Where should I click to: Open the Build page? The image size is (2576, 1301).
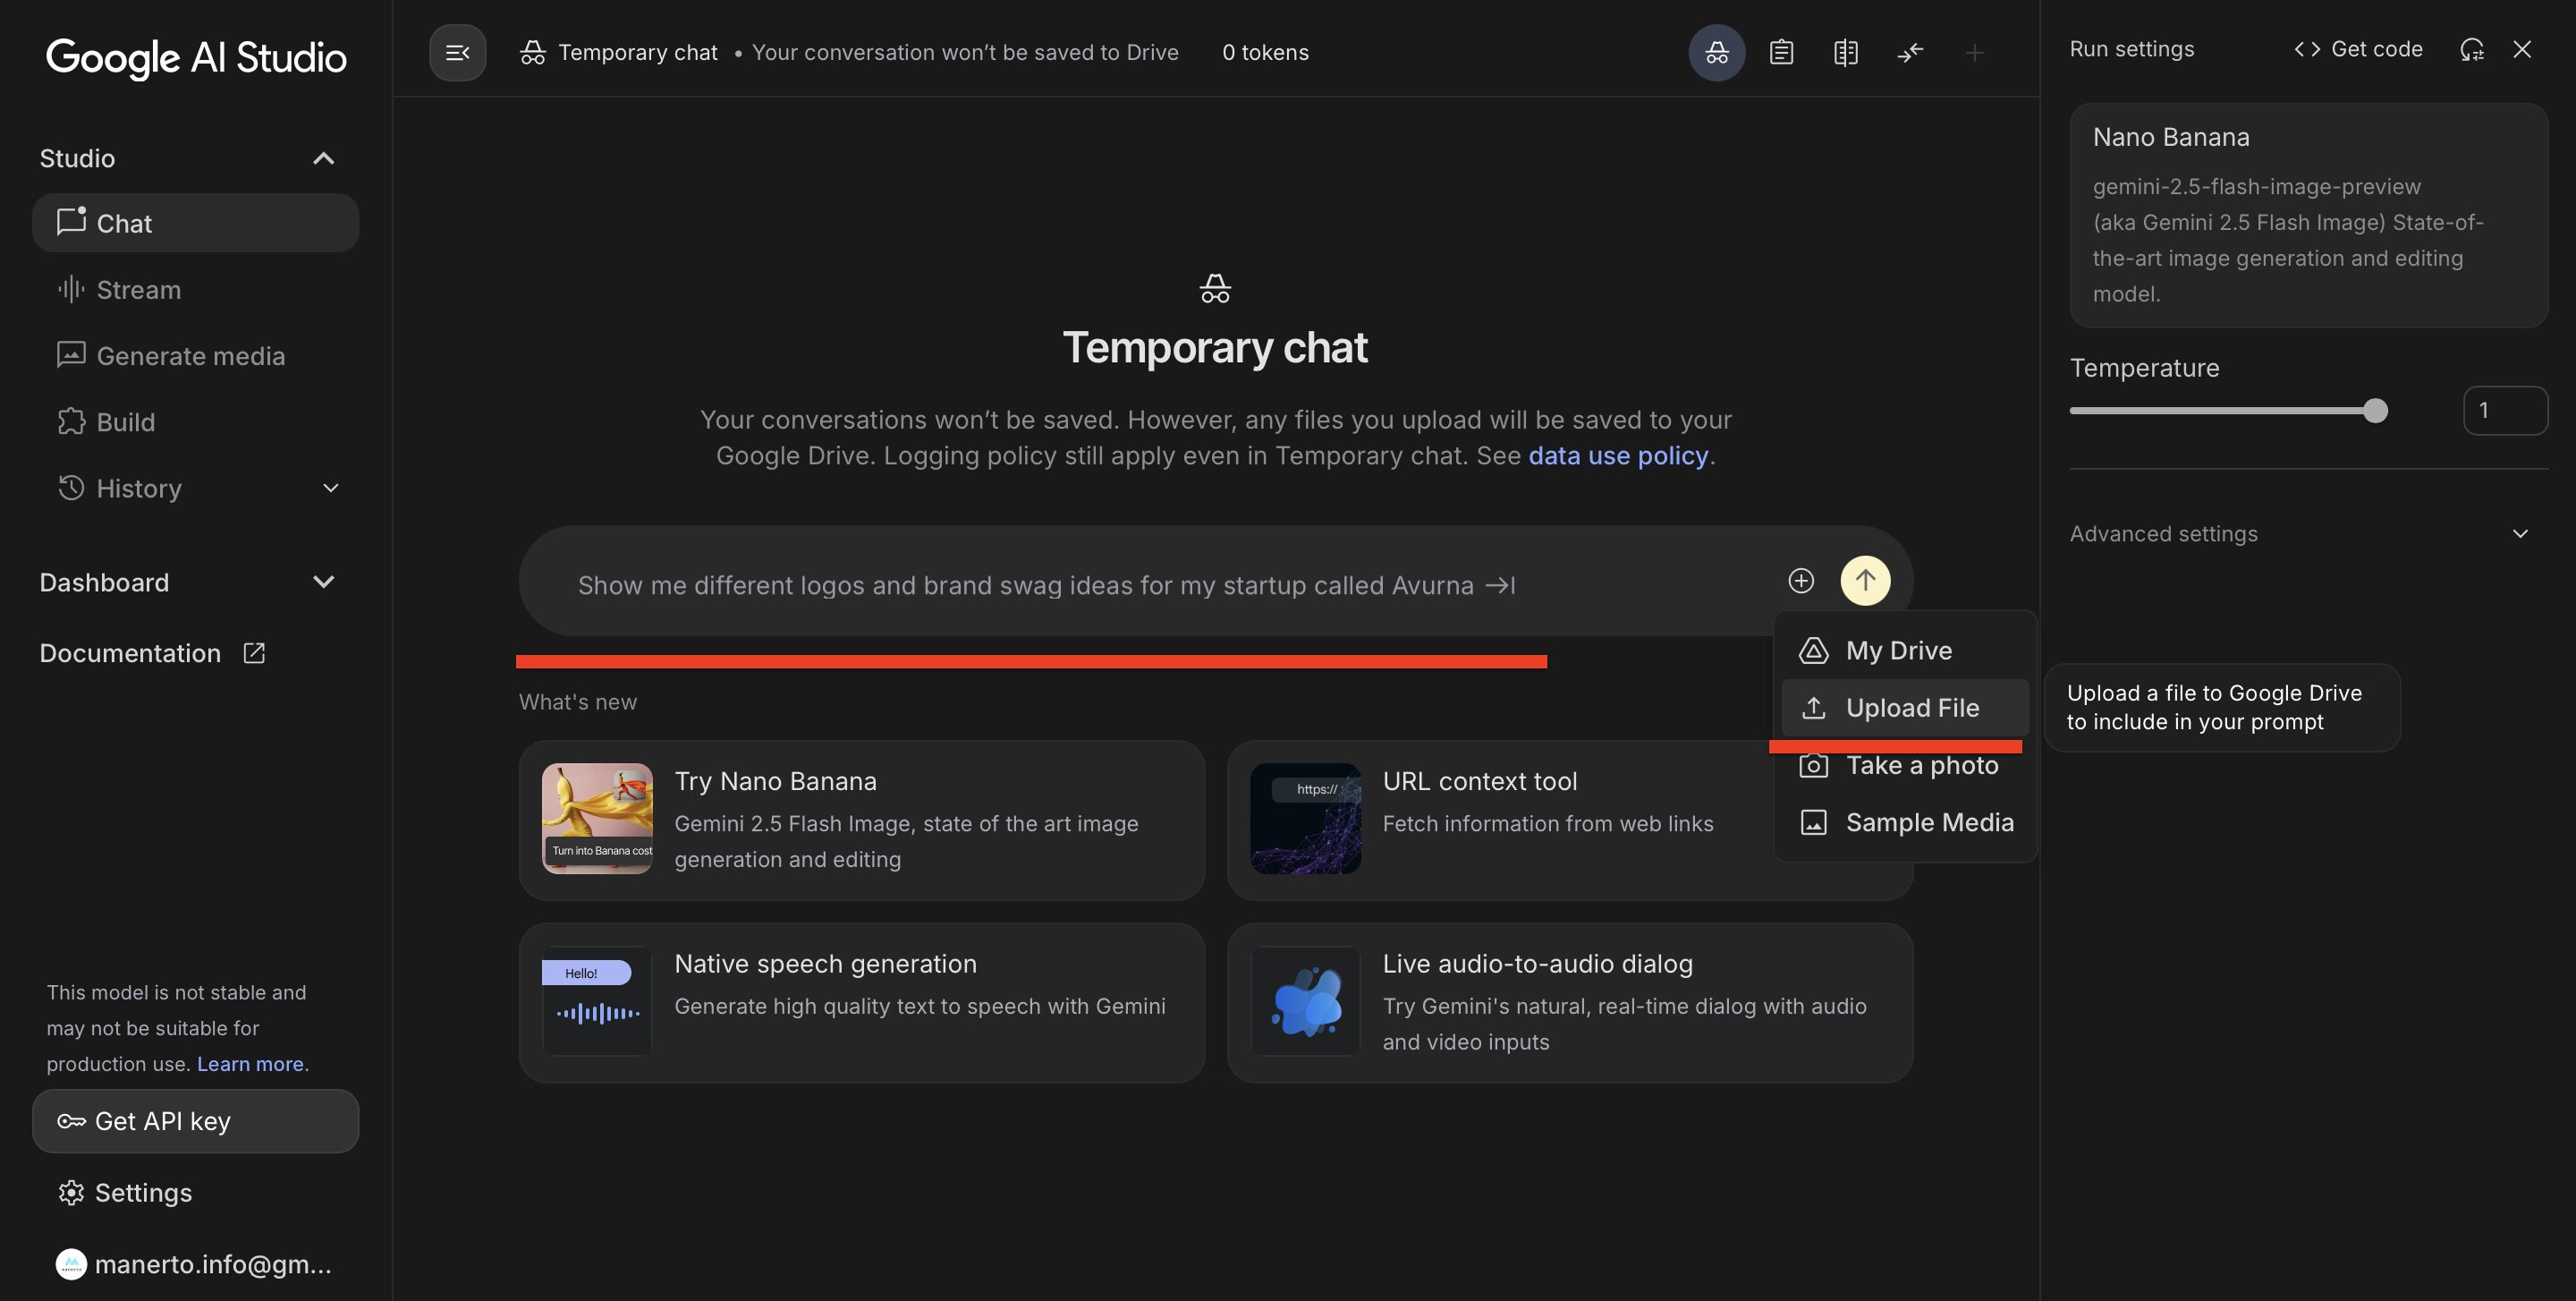[x=195, y=422]
